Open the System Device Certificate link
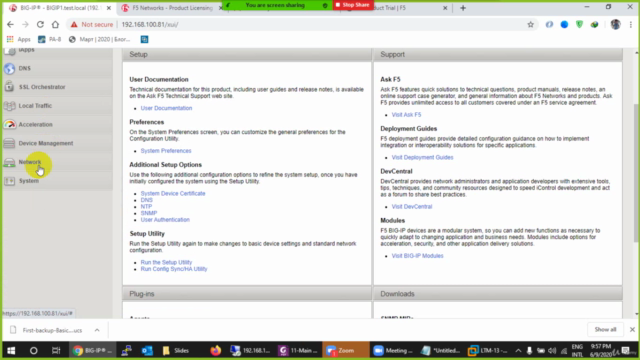This screenshot has width=640, height=360. click(173, 193)
